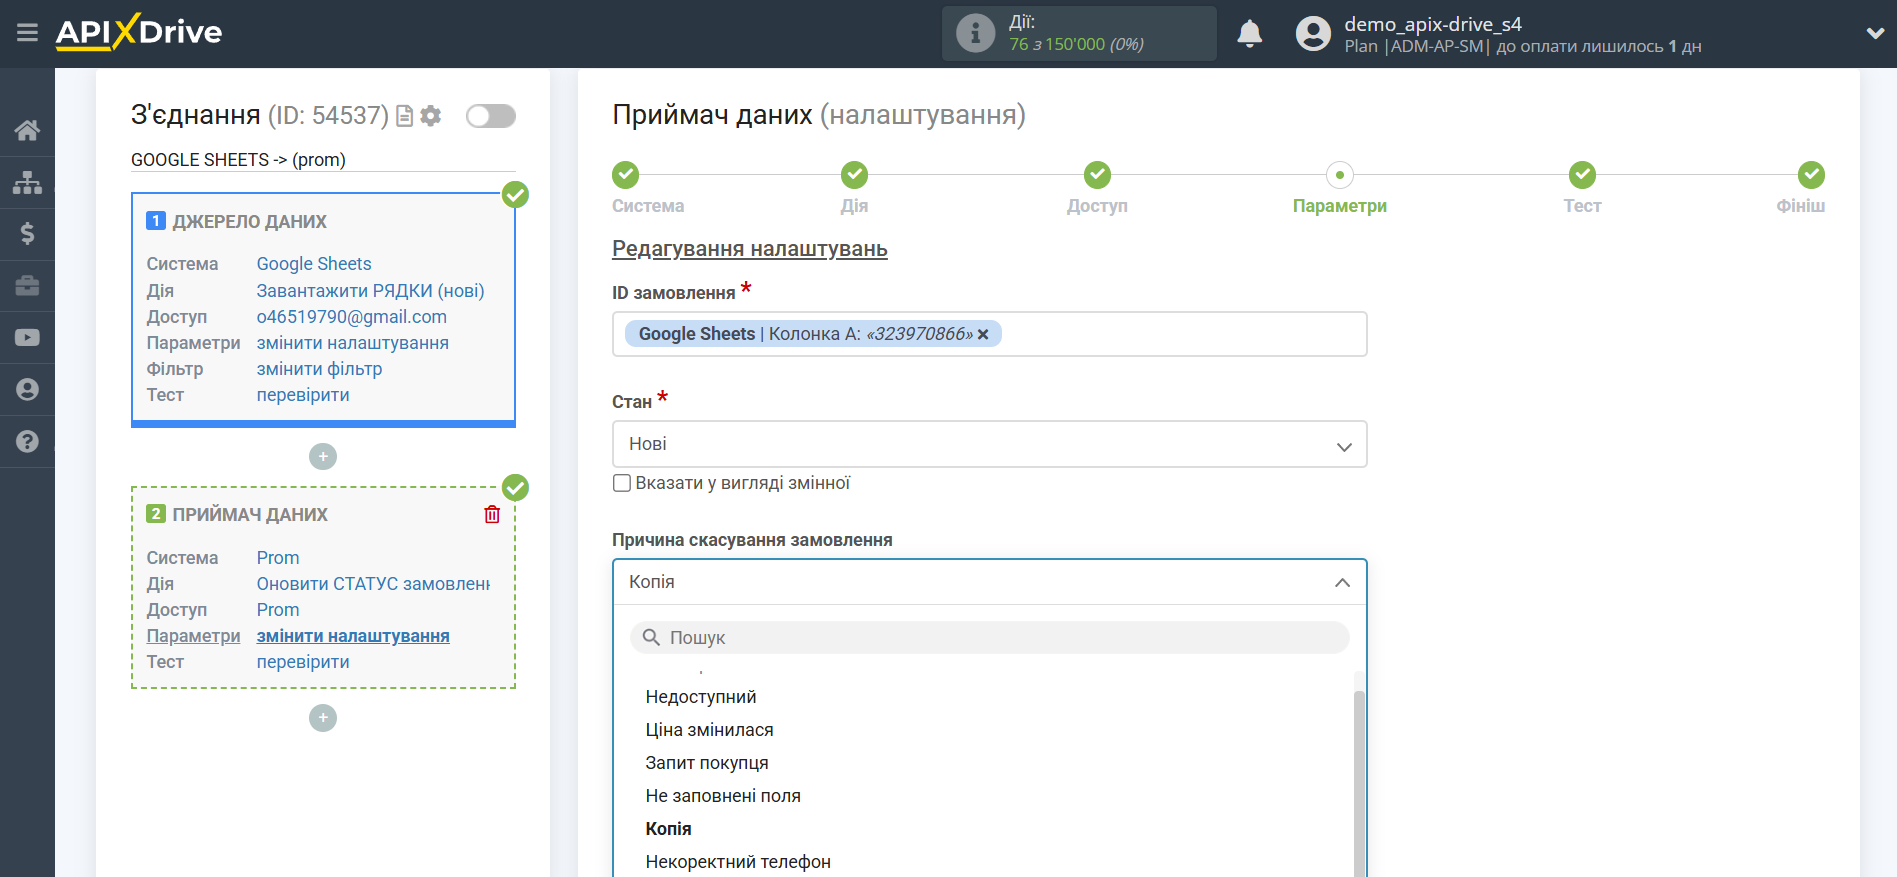This screenshot has height=877, width=1897.
Task: Click the Google Sheets system link
Action: [x=314, y=264]
